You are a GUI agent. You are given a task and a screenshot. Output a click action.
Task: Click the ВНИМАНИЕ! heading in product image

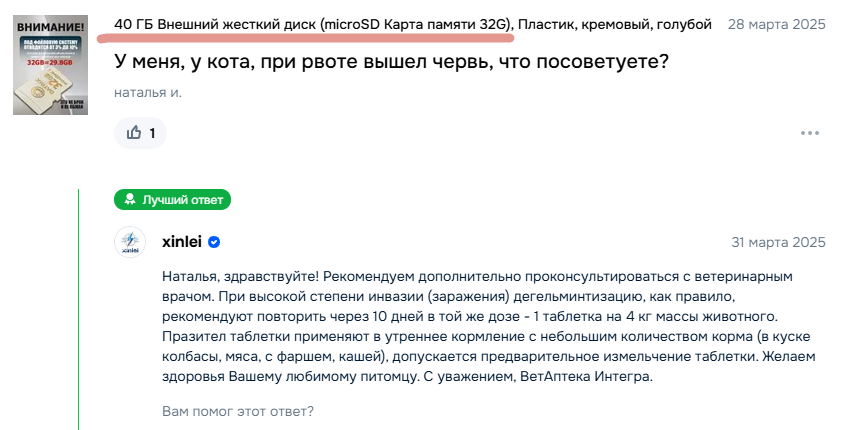[50, 26]
